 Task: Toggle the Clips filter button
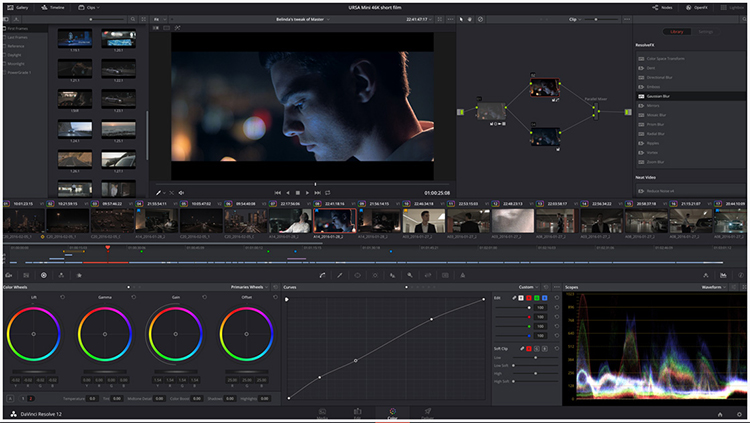point(87,8)
